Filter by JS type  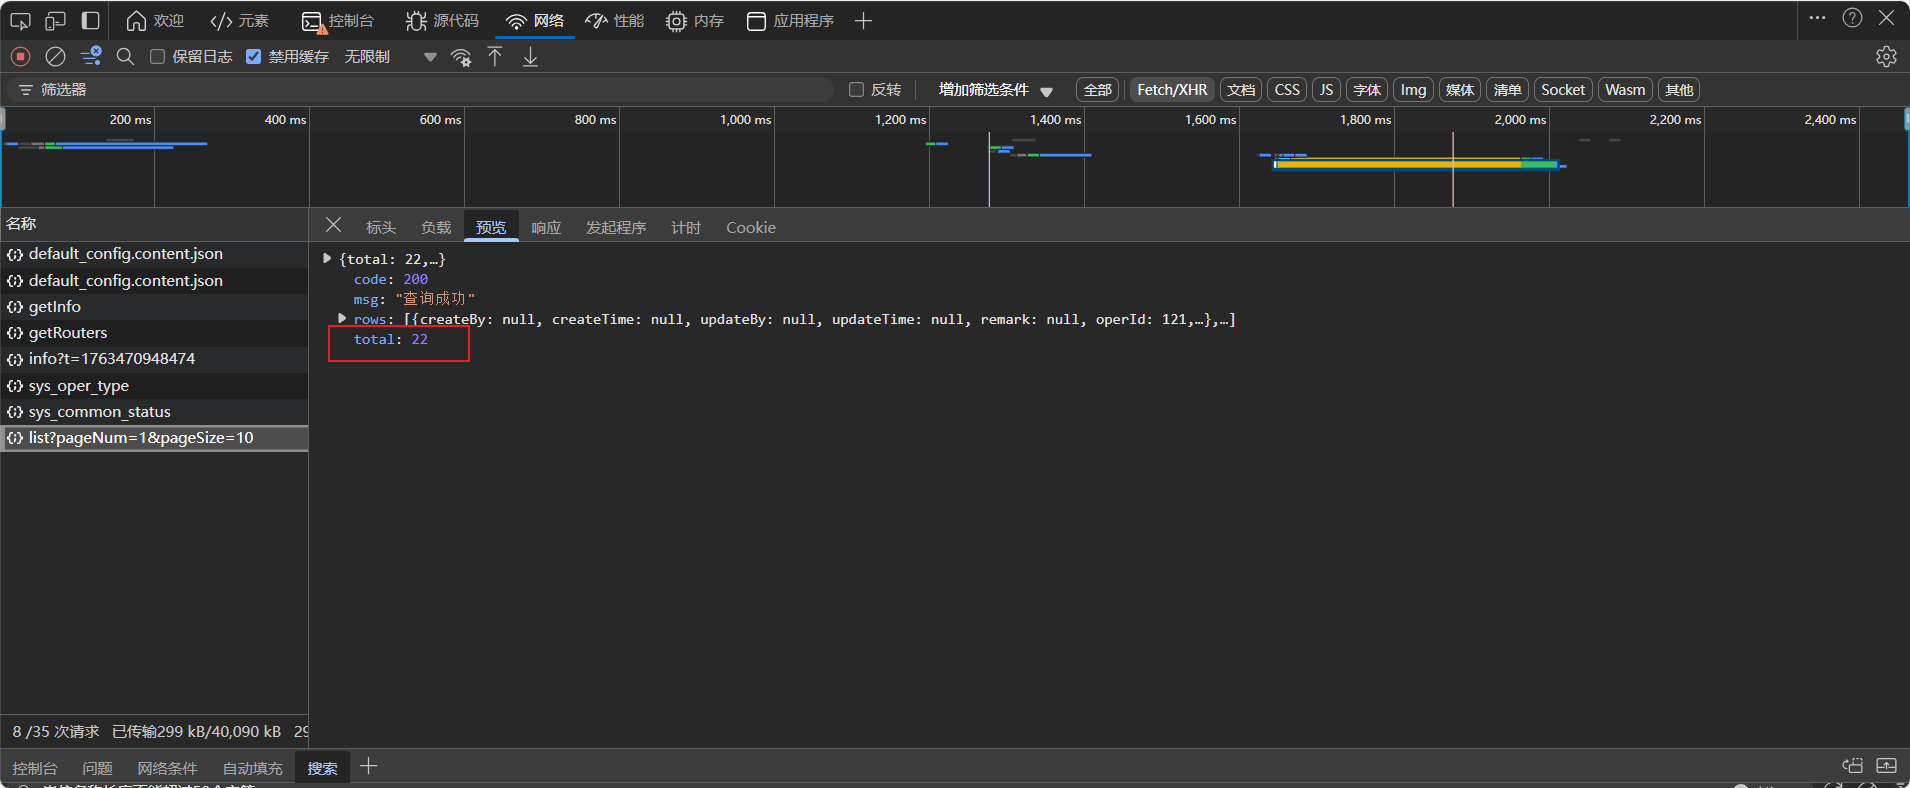tap(1326, 89)
